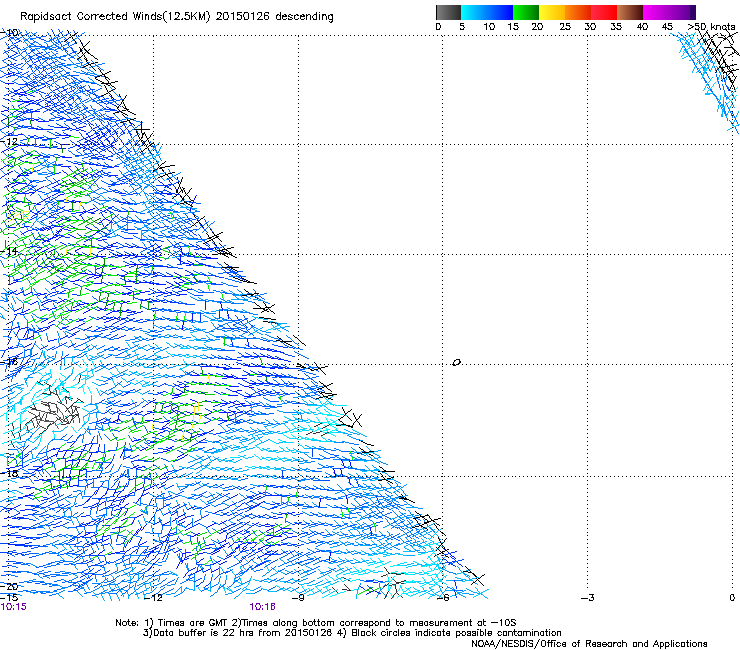Pick the red 30–35 knots legend segment
Image resolution: width=740 pixels, height=650 pixels.
[604, 13]
